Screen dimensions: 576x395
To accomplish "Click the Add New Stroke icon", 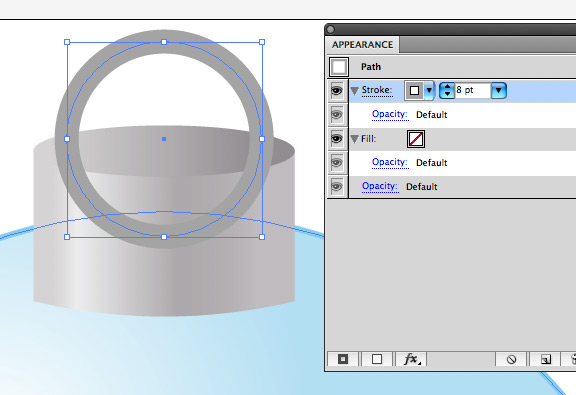I will 343,359.
